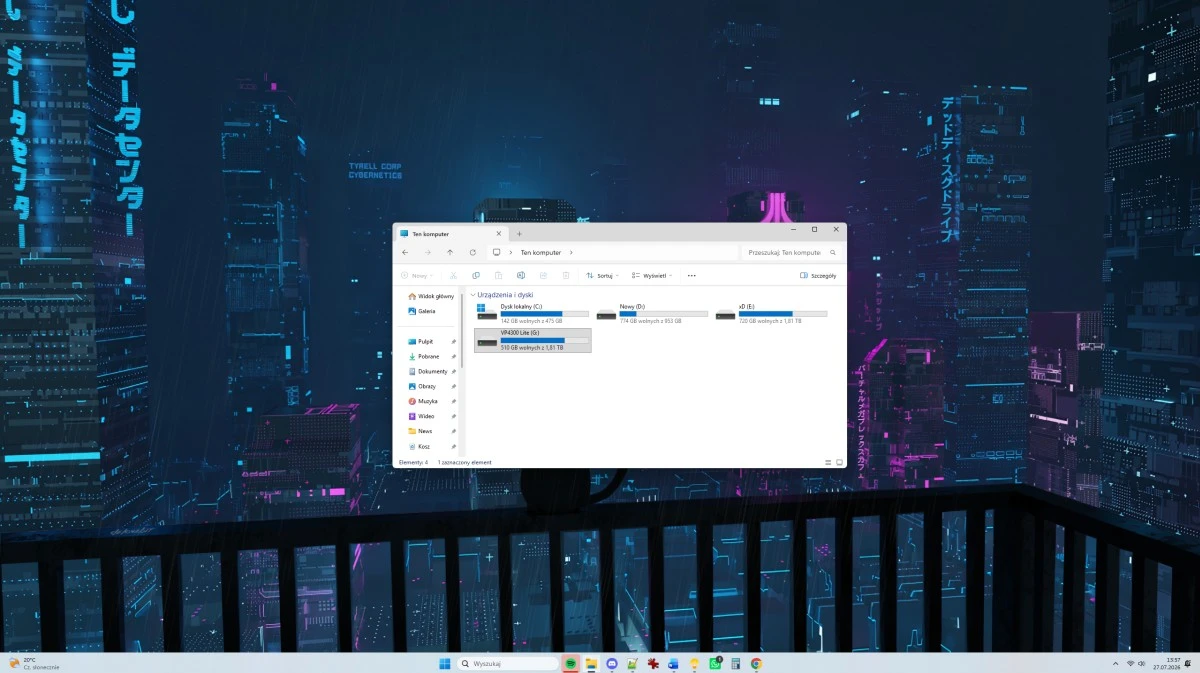Open Galeria in sidebar
The image size is (1200, 673).
coord(422,311)
